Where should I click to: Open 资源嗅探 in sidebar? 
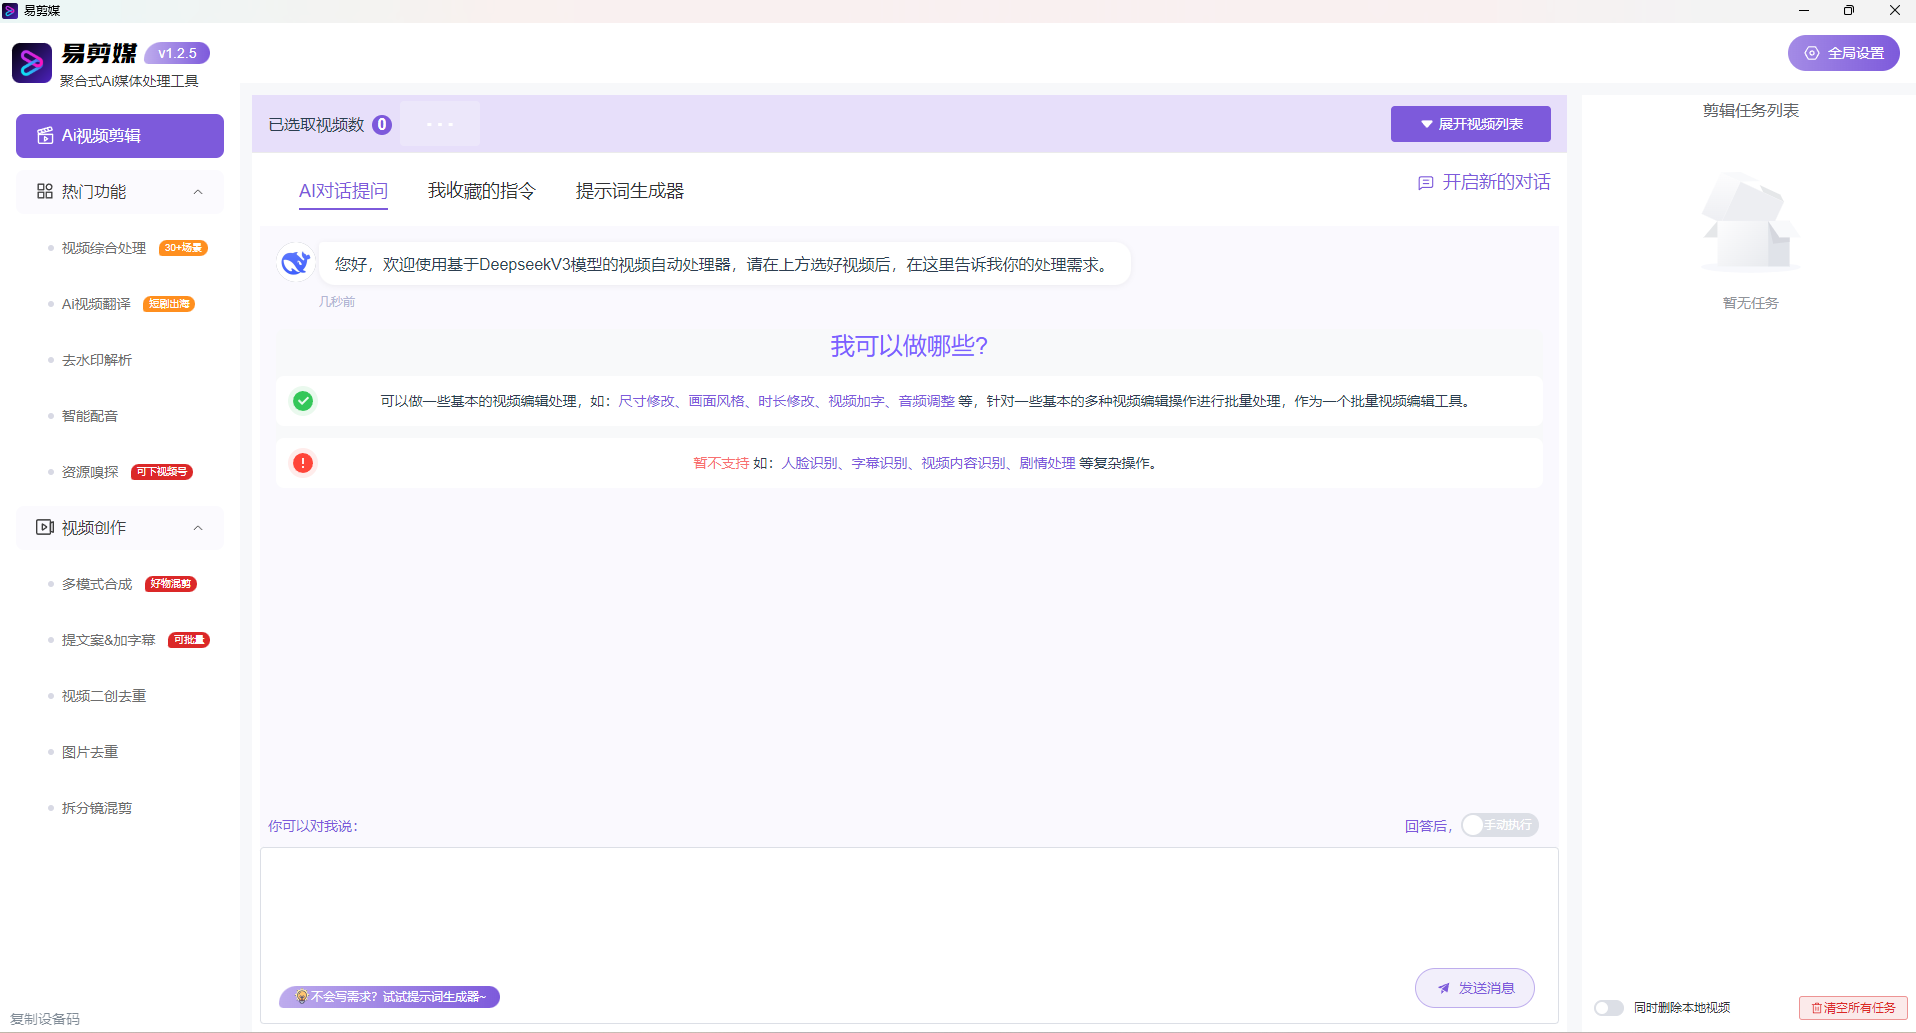coord(90,472)
